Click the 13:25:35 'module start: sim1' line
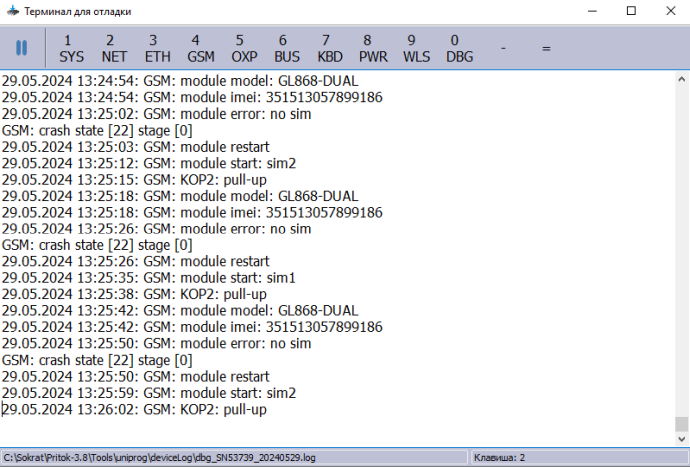 149,278
